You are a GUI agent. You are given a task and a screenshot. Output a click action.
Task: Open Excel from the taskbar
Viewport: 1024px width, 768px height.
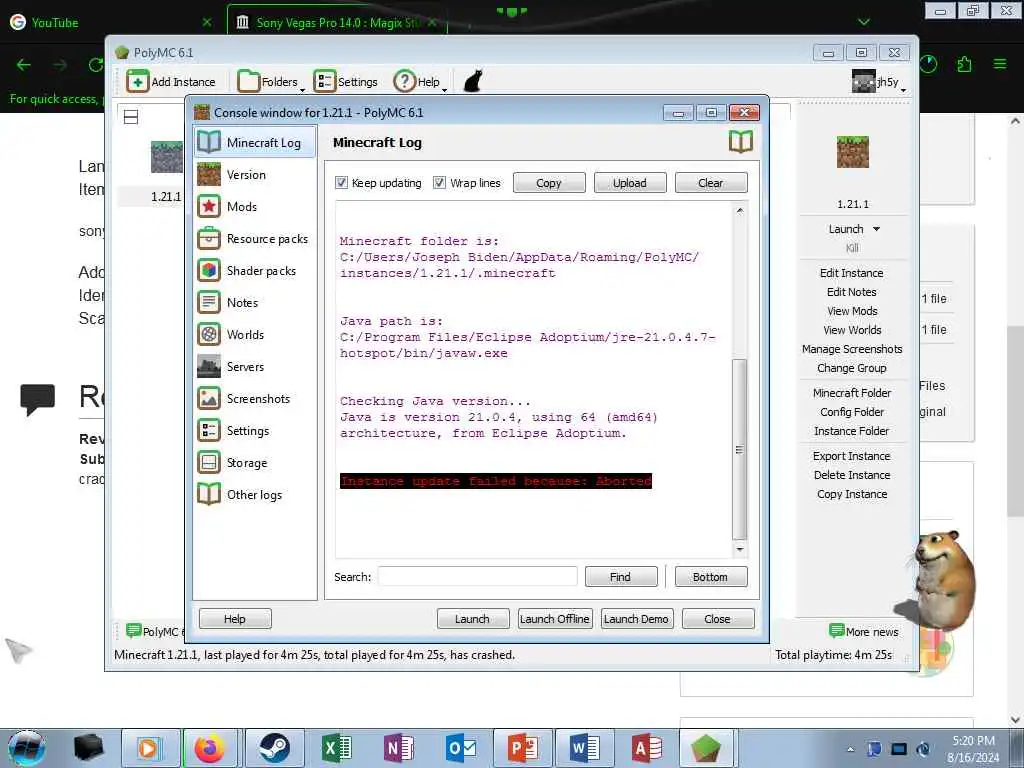(336, 748)
